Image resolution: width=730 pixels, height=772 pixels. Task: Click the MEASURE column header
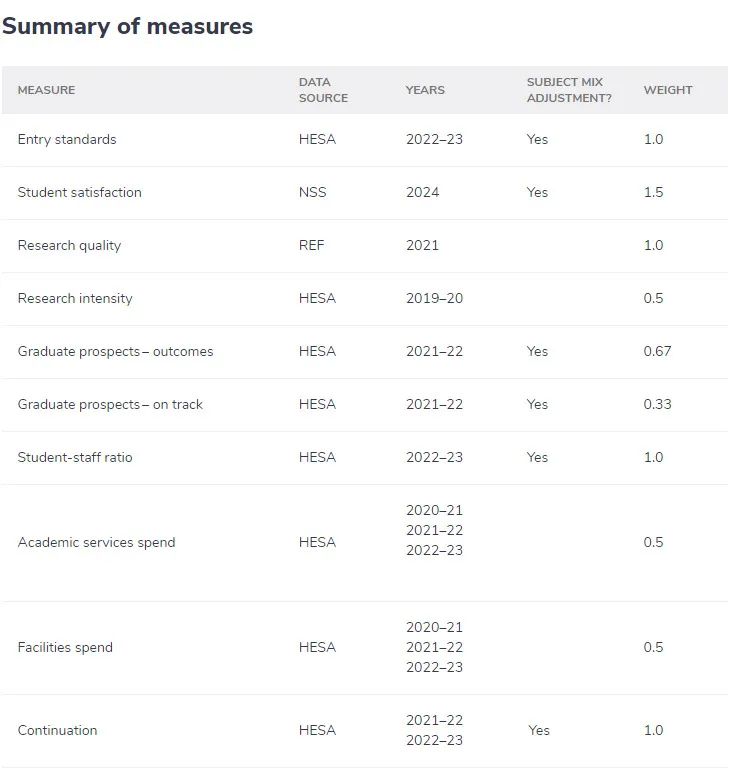pyautogui.click(x=46, y=90)
